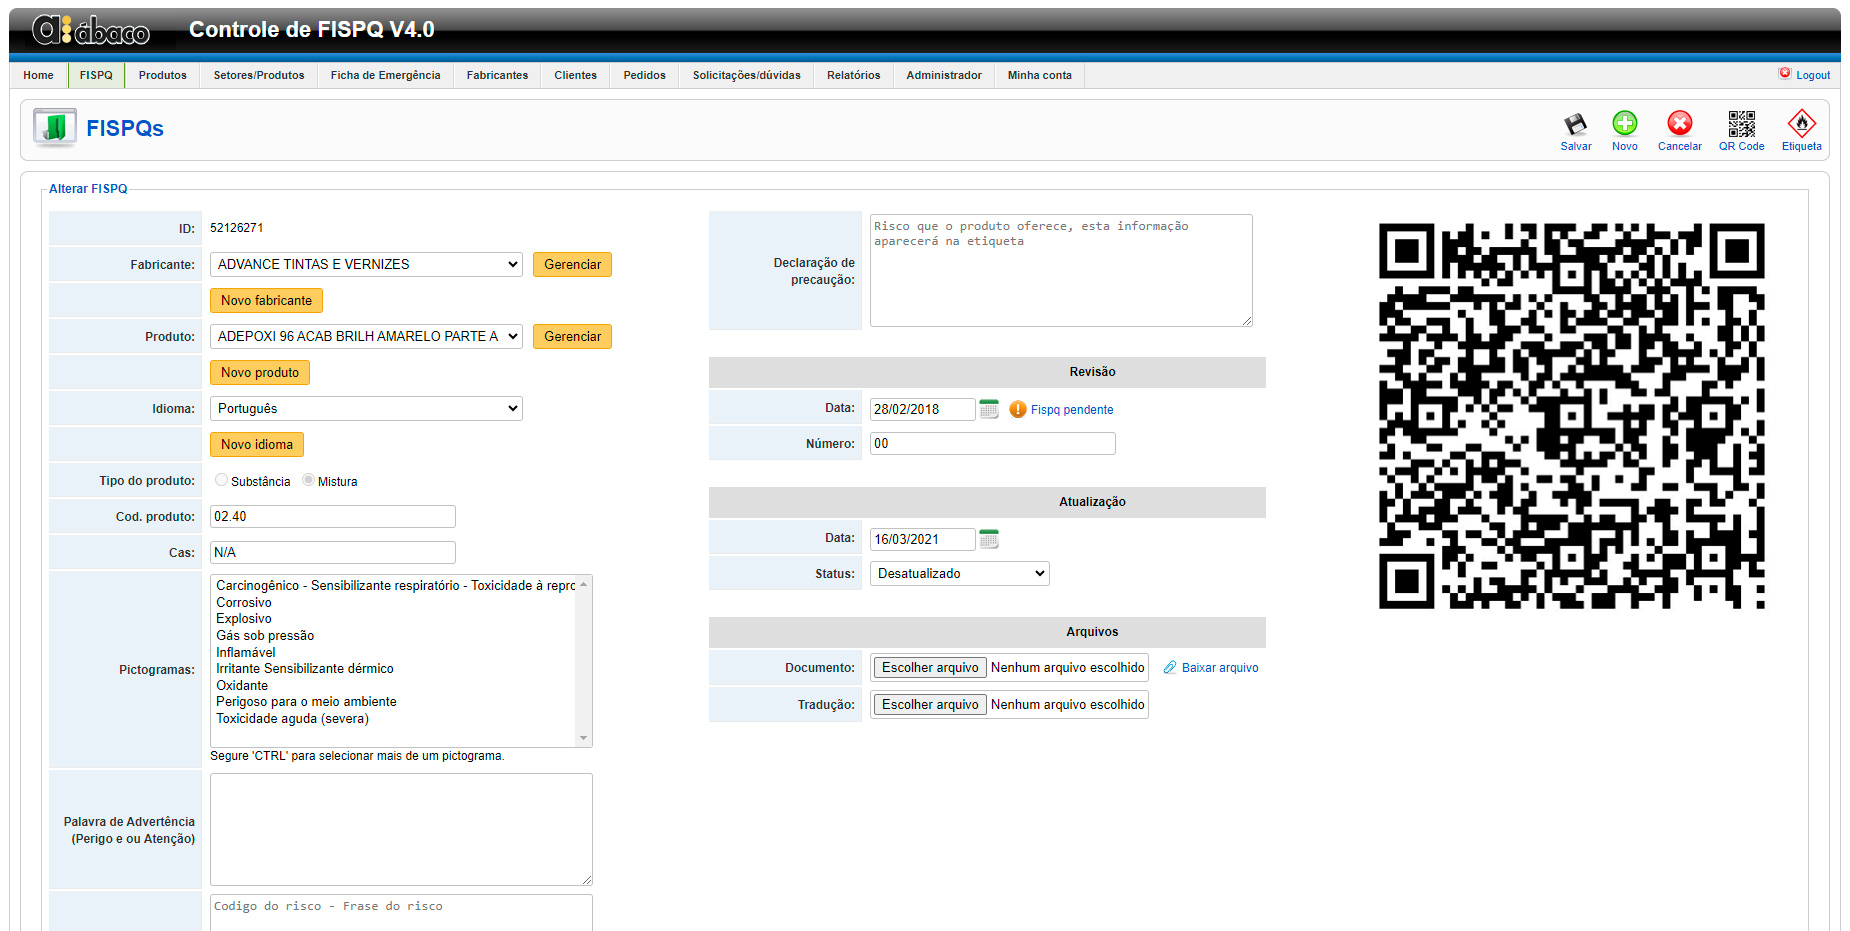The image size is (1850, 931).
Task: Click the Etiqueta flame diamond icon
Action: pos(1802,123)
